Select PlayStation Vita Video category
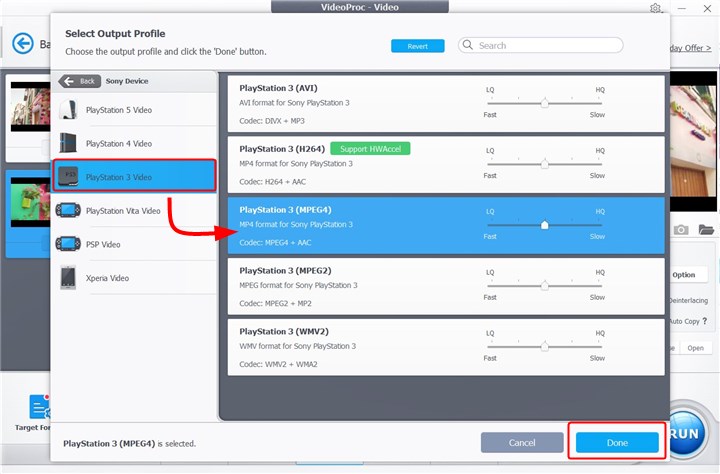The height and width of the screenshot is (474, 720). click(x=134, y=210)
